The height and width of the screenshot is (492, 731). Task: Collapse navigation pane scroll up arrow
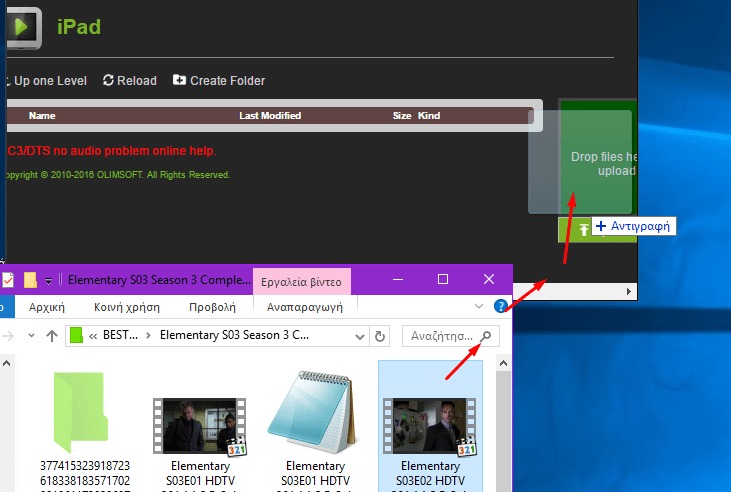[x=6, y=363]
